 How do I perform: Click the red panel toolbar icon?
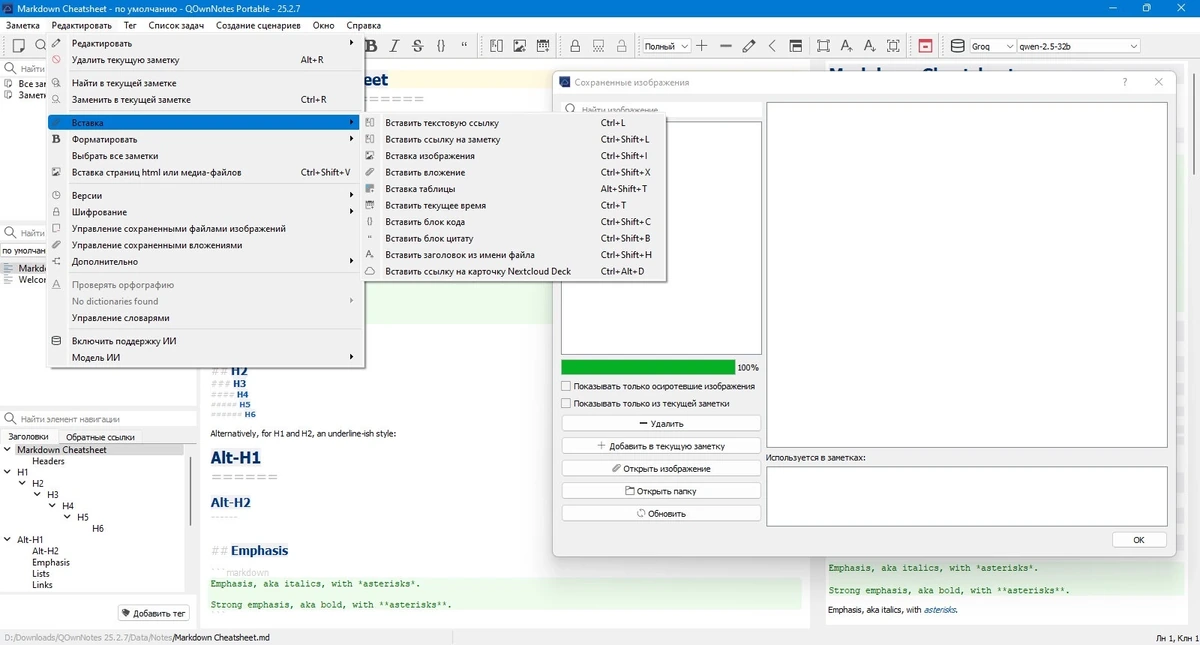(926, 46)
